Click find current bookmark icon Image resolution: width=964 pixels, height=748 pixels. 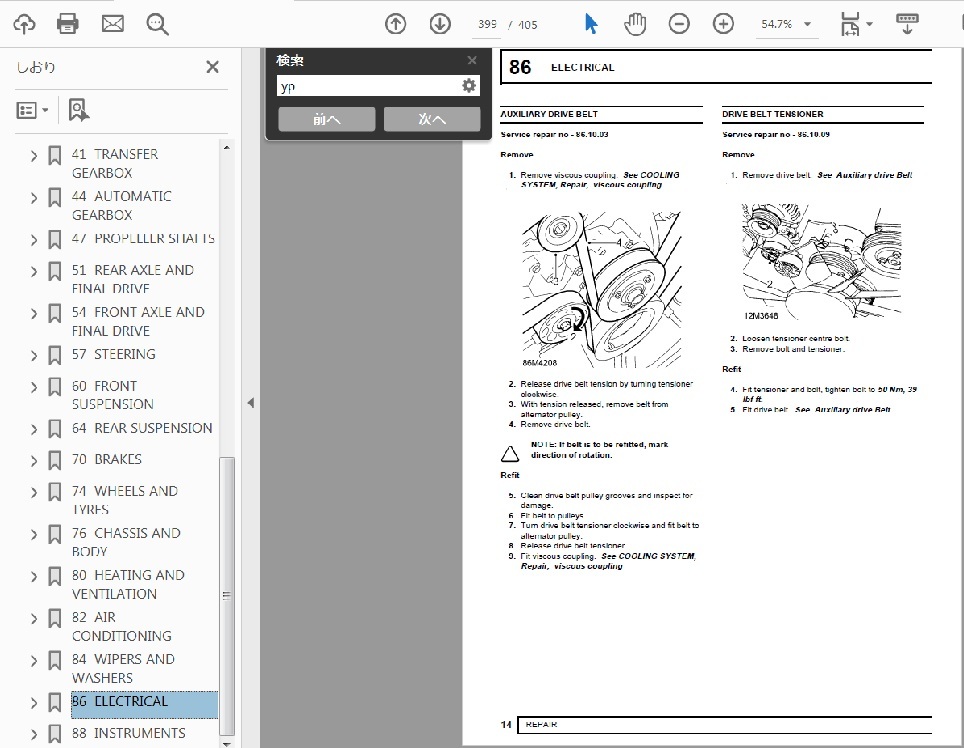pos(79,110)
